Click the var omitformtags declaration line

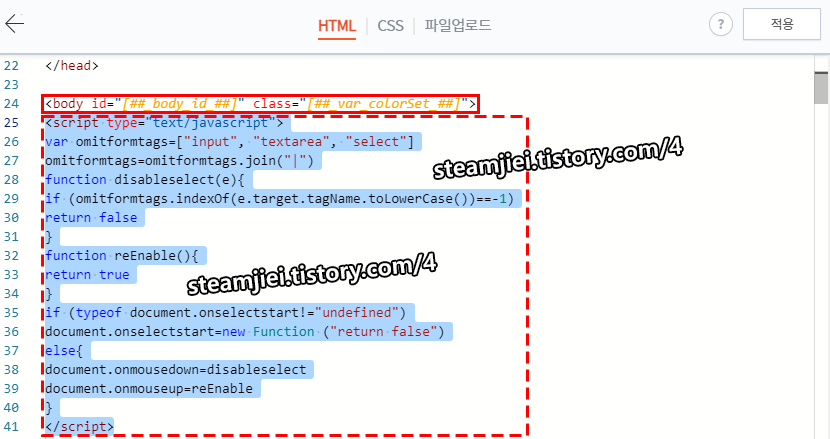[x=229, y=142]
